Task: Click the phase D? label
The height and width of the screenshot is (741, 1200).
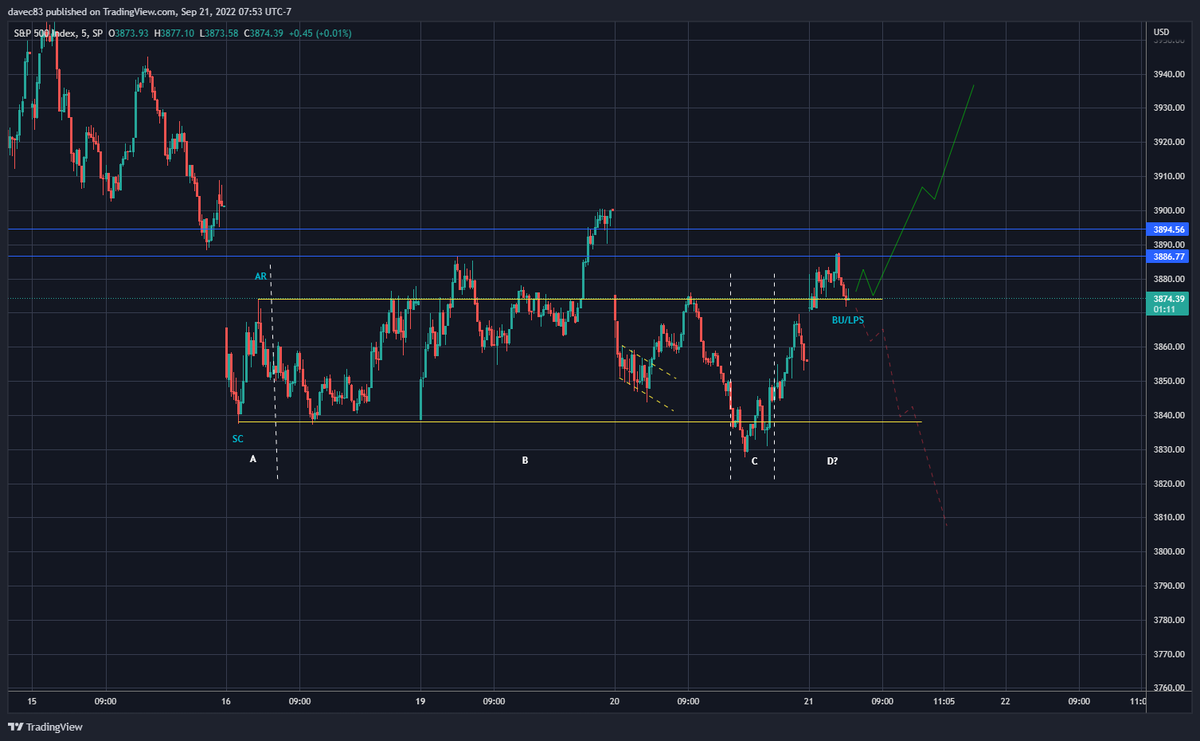Action: pyautogui.click(x=832, y=460)
